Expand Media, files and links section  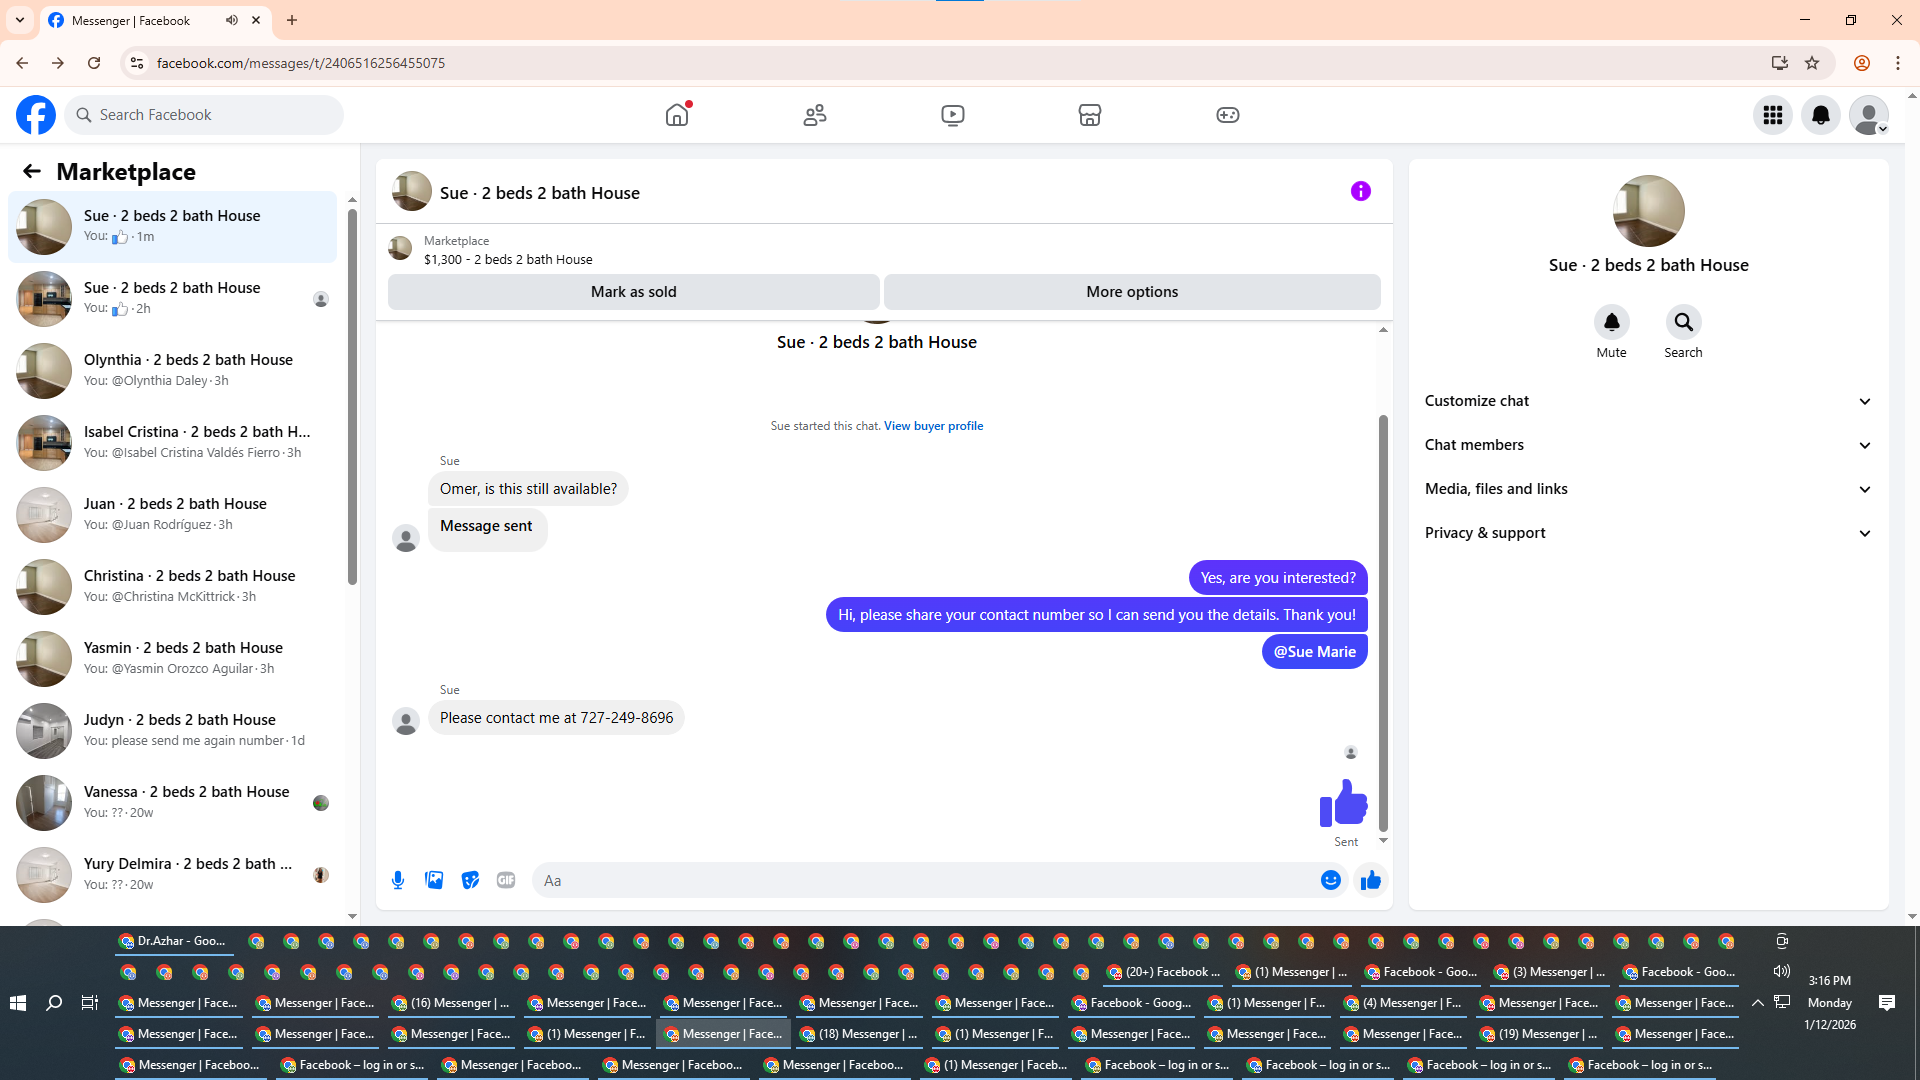[1648, 489]
